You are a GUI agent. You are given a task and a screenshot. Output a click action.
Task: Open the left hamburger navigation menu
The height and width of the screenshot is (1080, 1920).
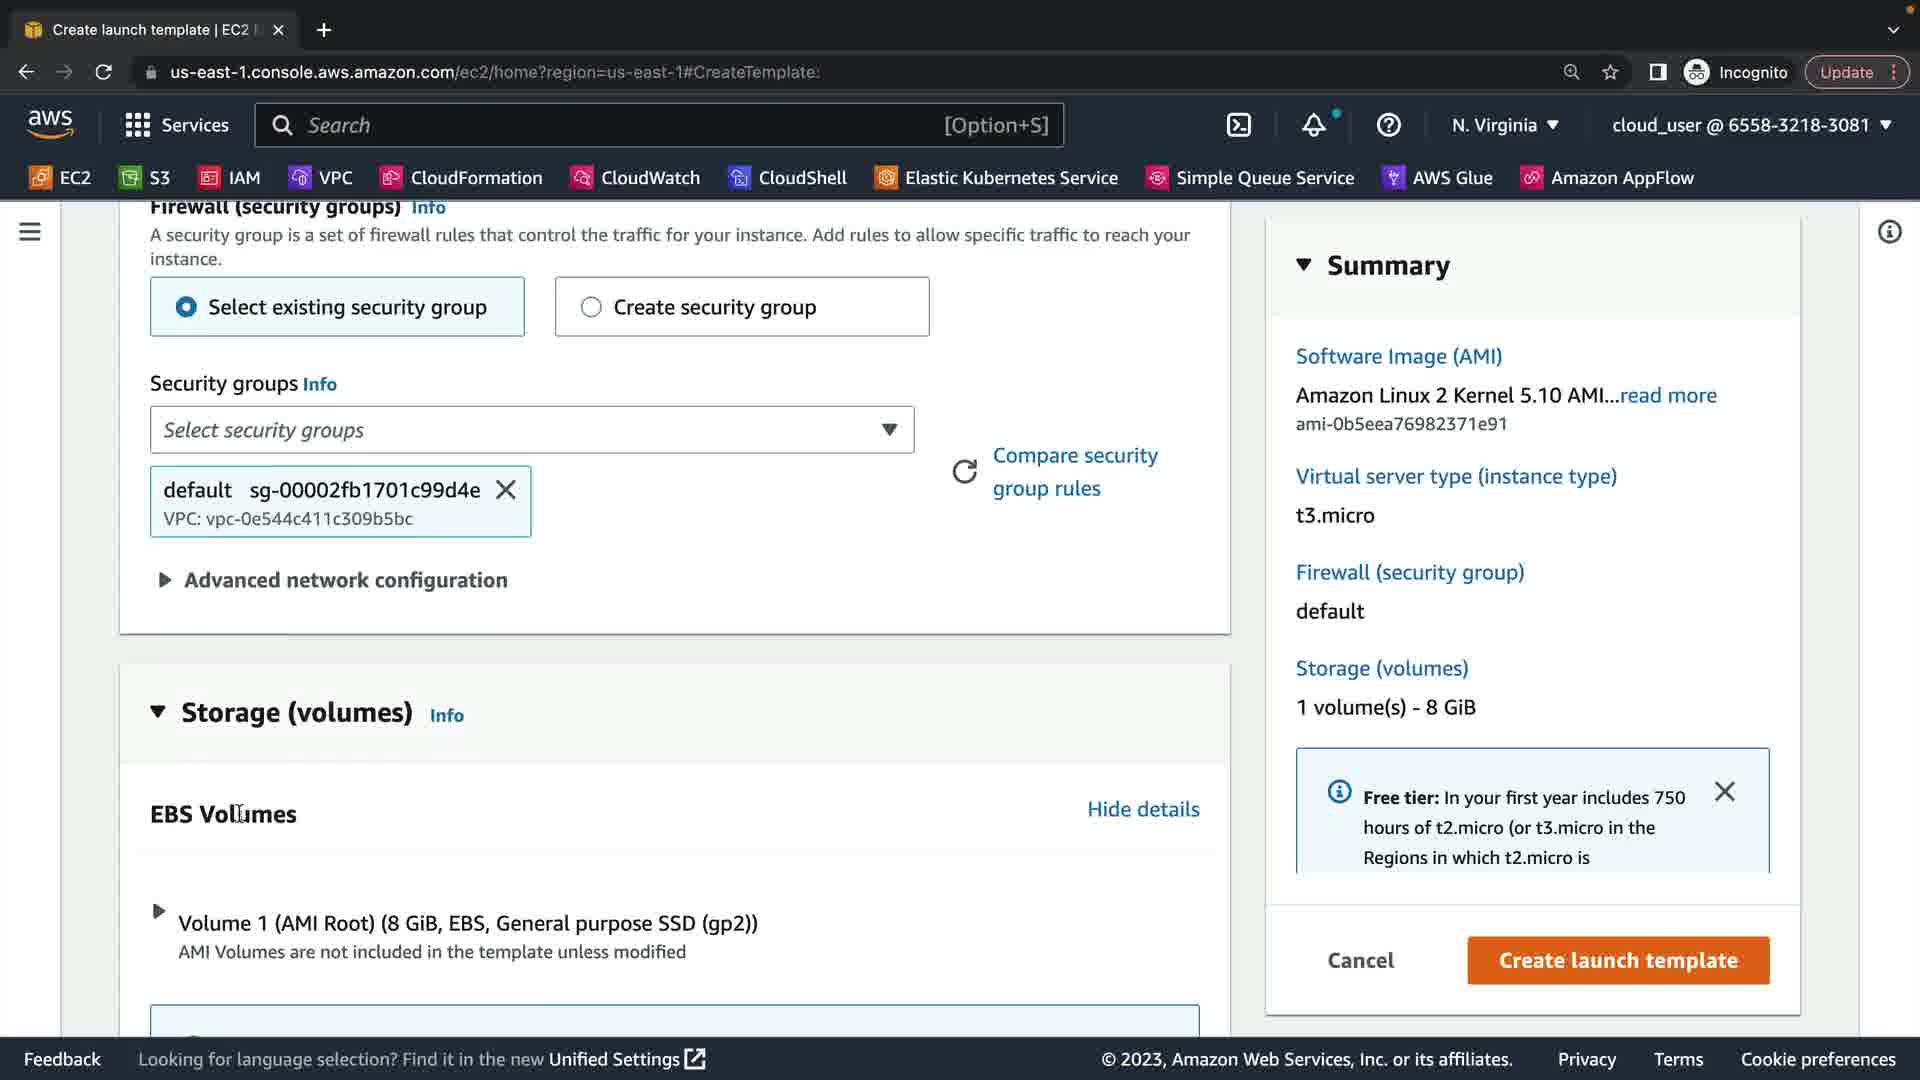30,232
